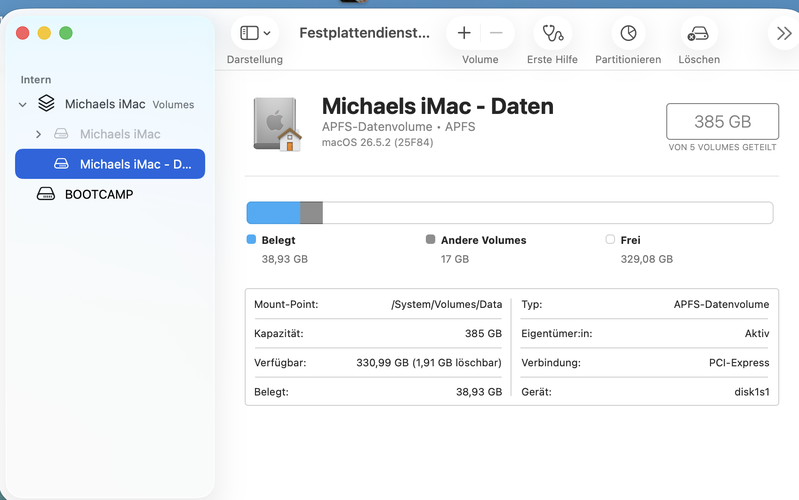Click the macOS 26.5.2 (25F84) version text
799x500 pixels.
click(x=378, y=142)
